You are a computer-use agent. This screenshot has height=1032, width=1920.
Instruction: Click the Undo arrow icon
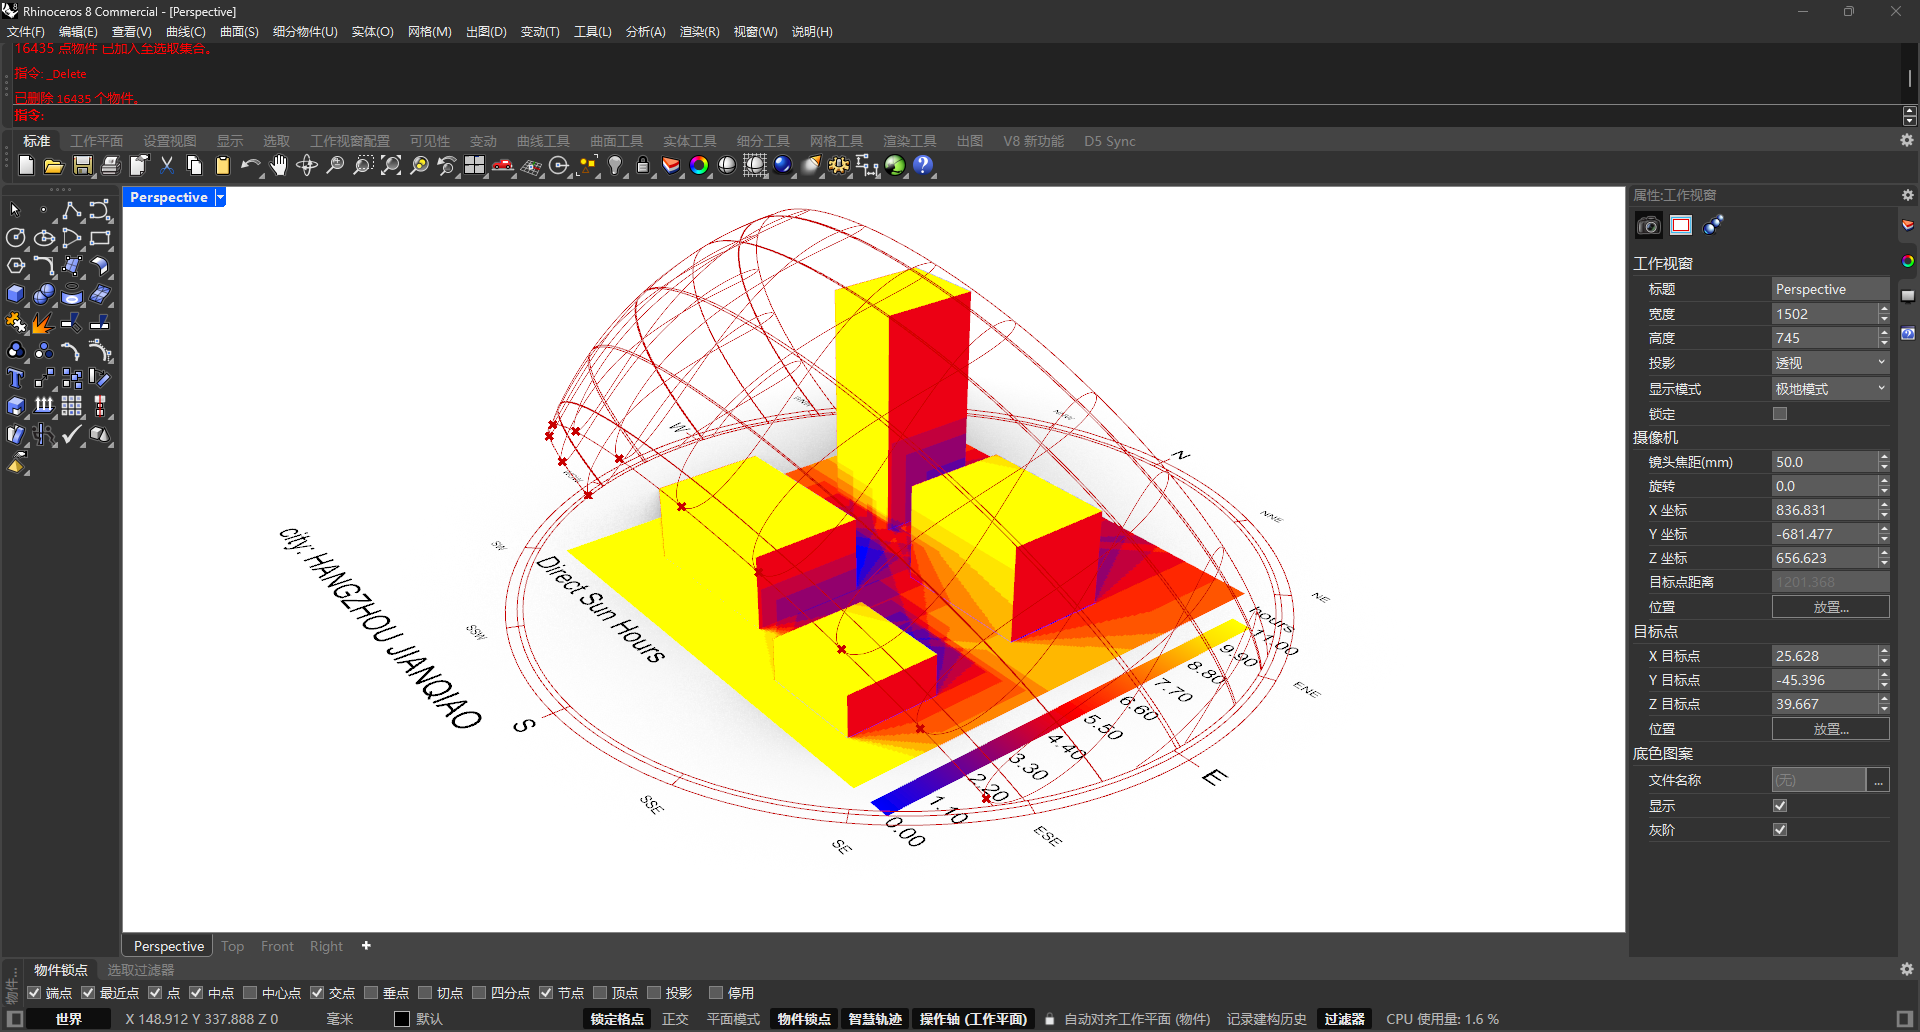(x=250, y=166)
